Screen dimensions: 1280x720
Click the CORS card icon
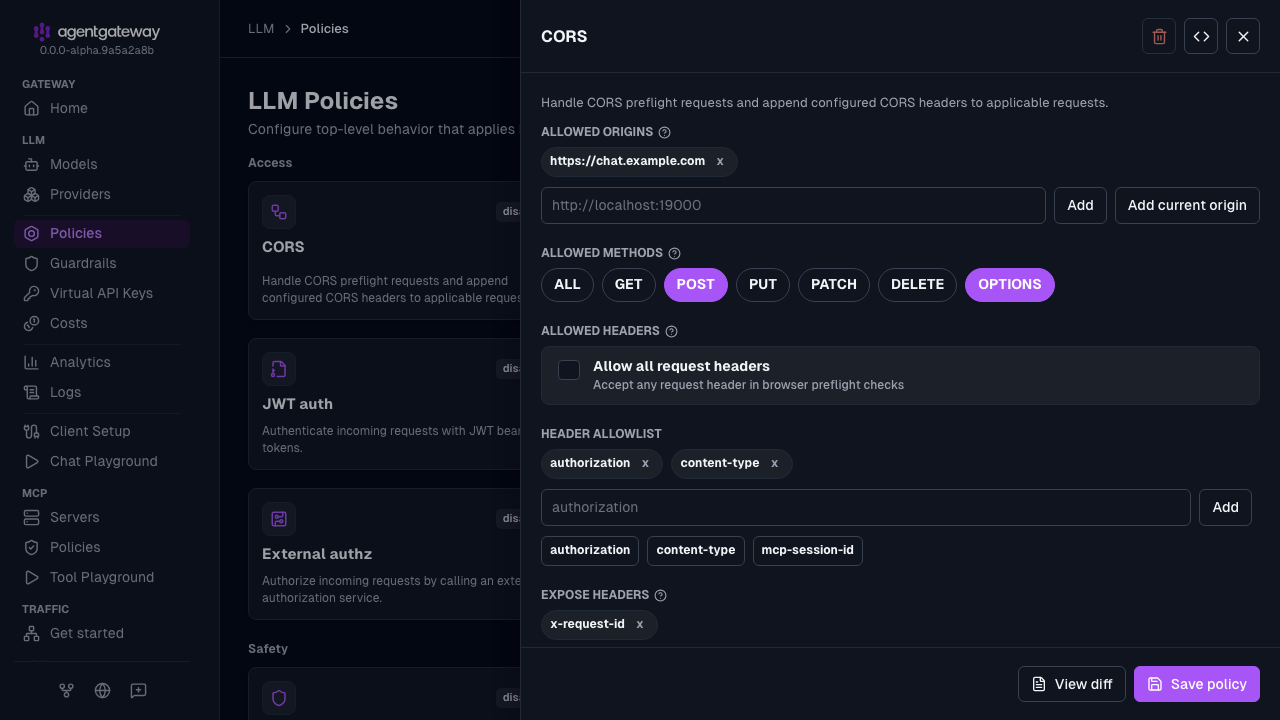coord(279,212)
